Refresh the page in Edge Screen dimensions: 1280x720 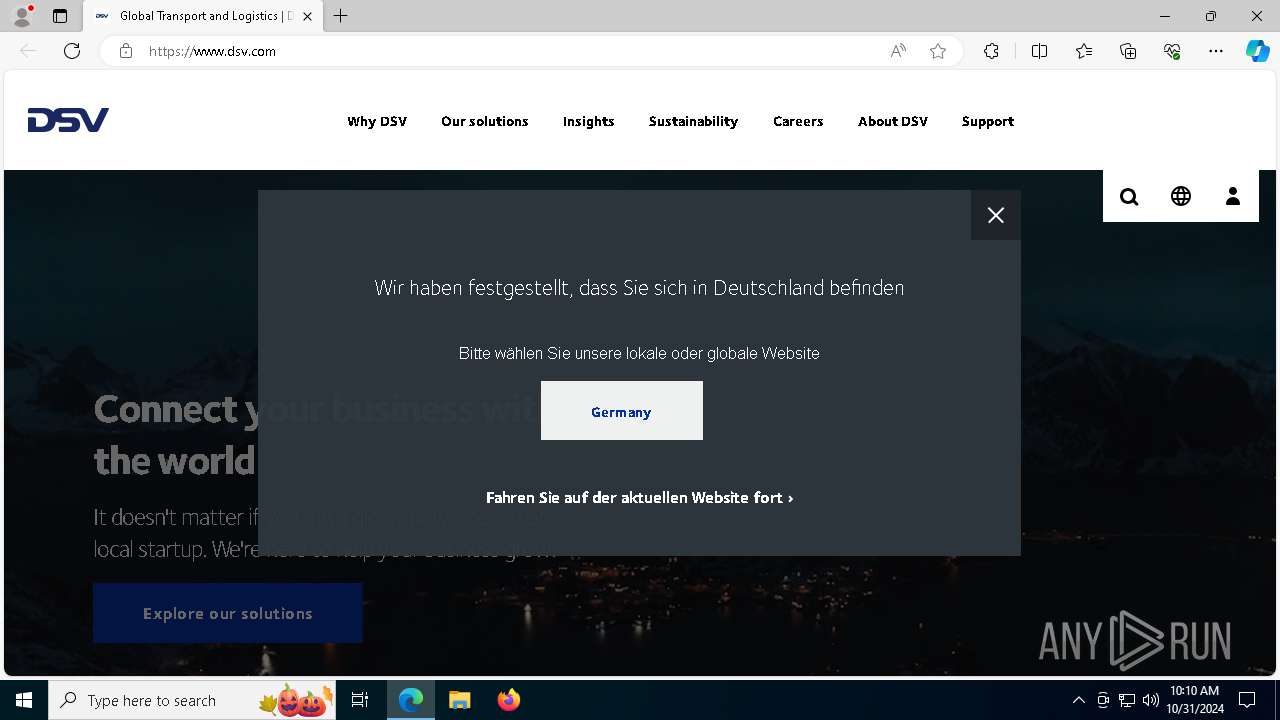[72, 51]
